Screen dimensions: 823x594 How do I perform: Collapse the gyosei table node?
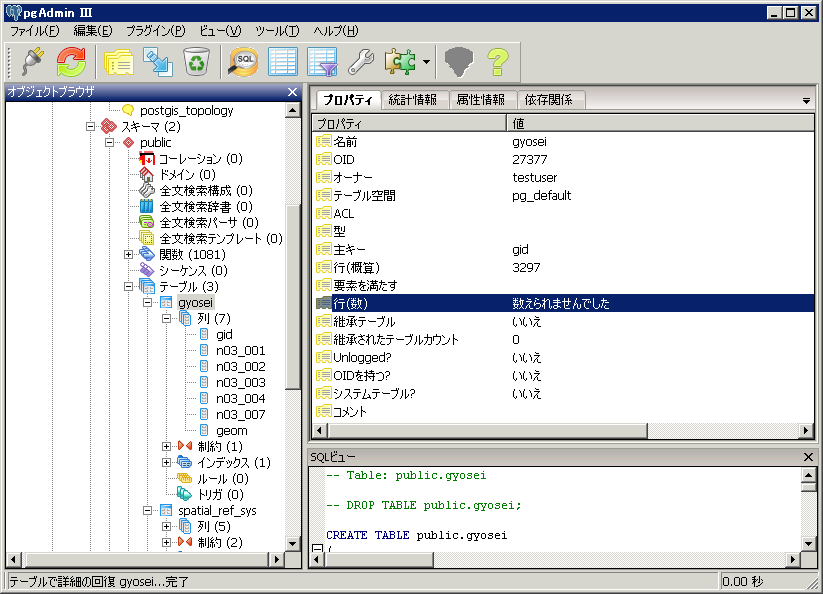[148, 302]
